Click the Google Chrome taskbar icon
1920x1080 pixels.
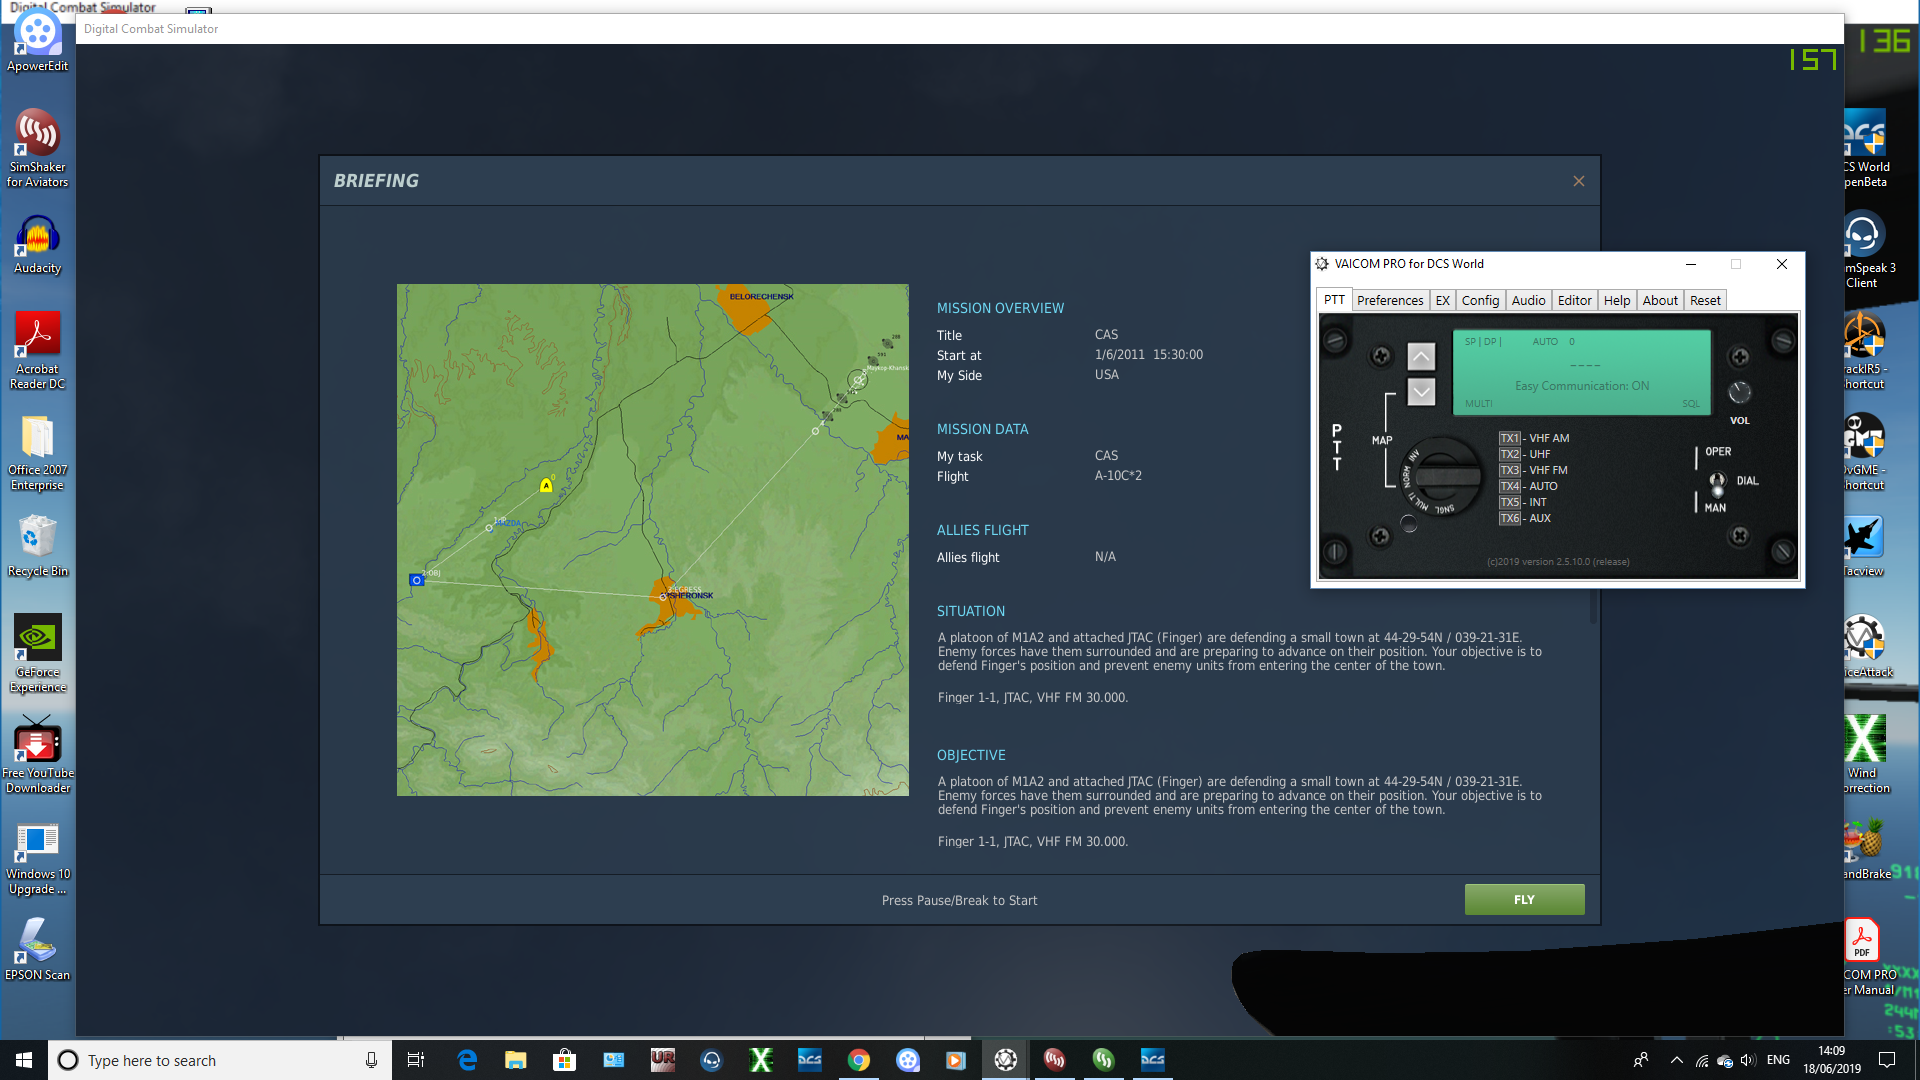point(858,1060)
